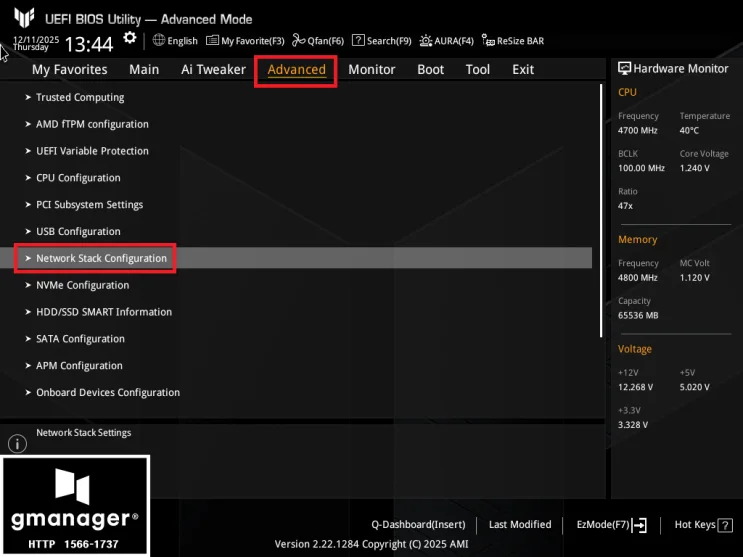
Task: Expand the CPU Configuration arrow
Action: pyautogui.click(x=28, y=178)
